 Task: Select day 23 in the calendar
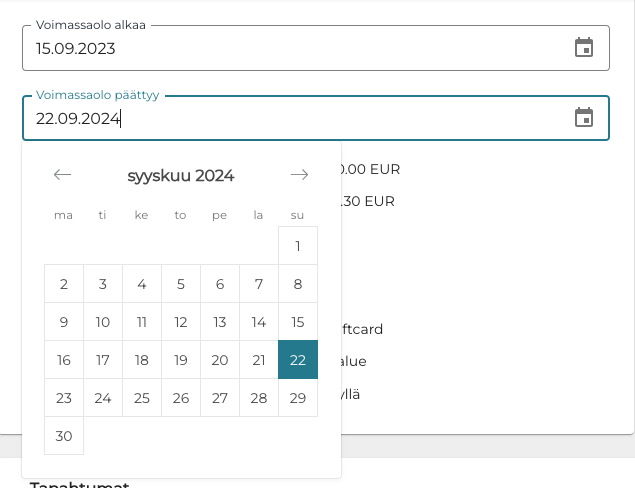(x=64, y=398)
